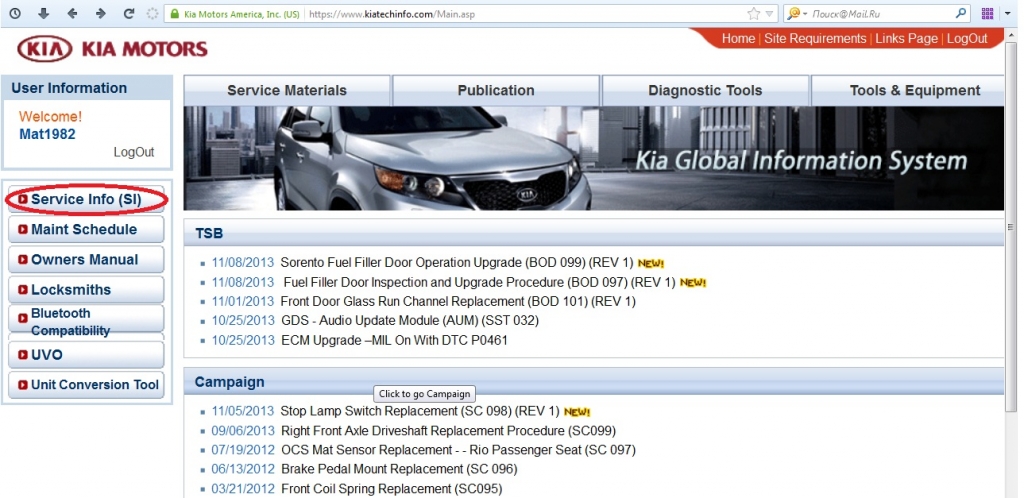
Task: Expand the dropdown arrow beside grid icon
Action: (x=1006, y=14)
